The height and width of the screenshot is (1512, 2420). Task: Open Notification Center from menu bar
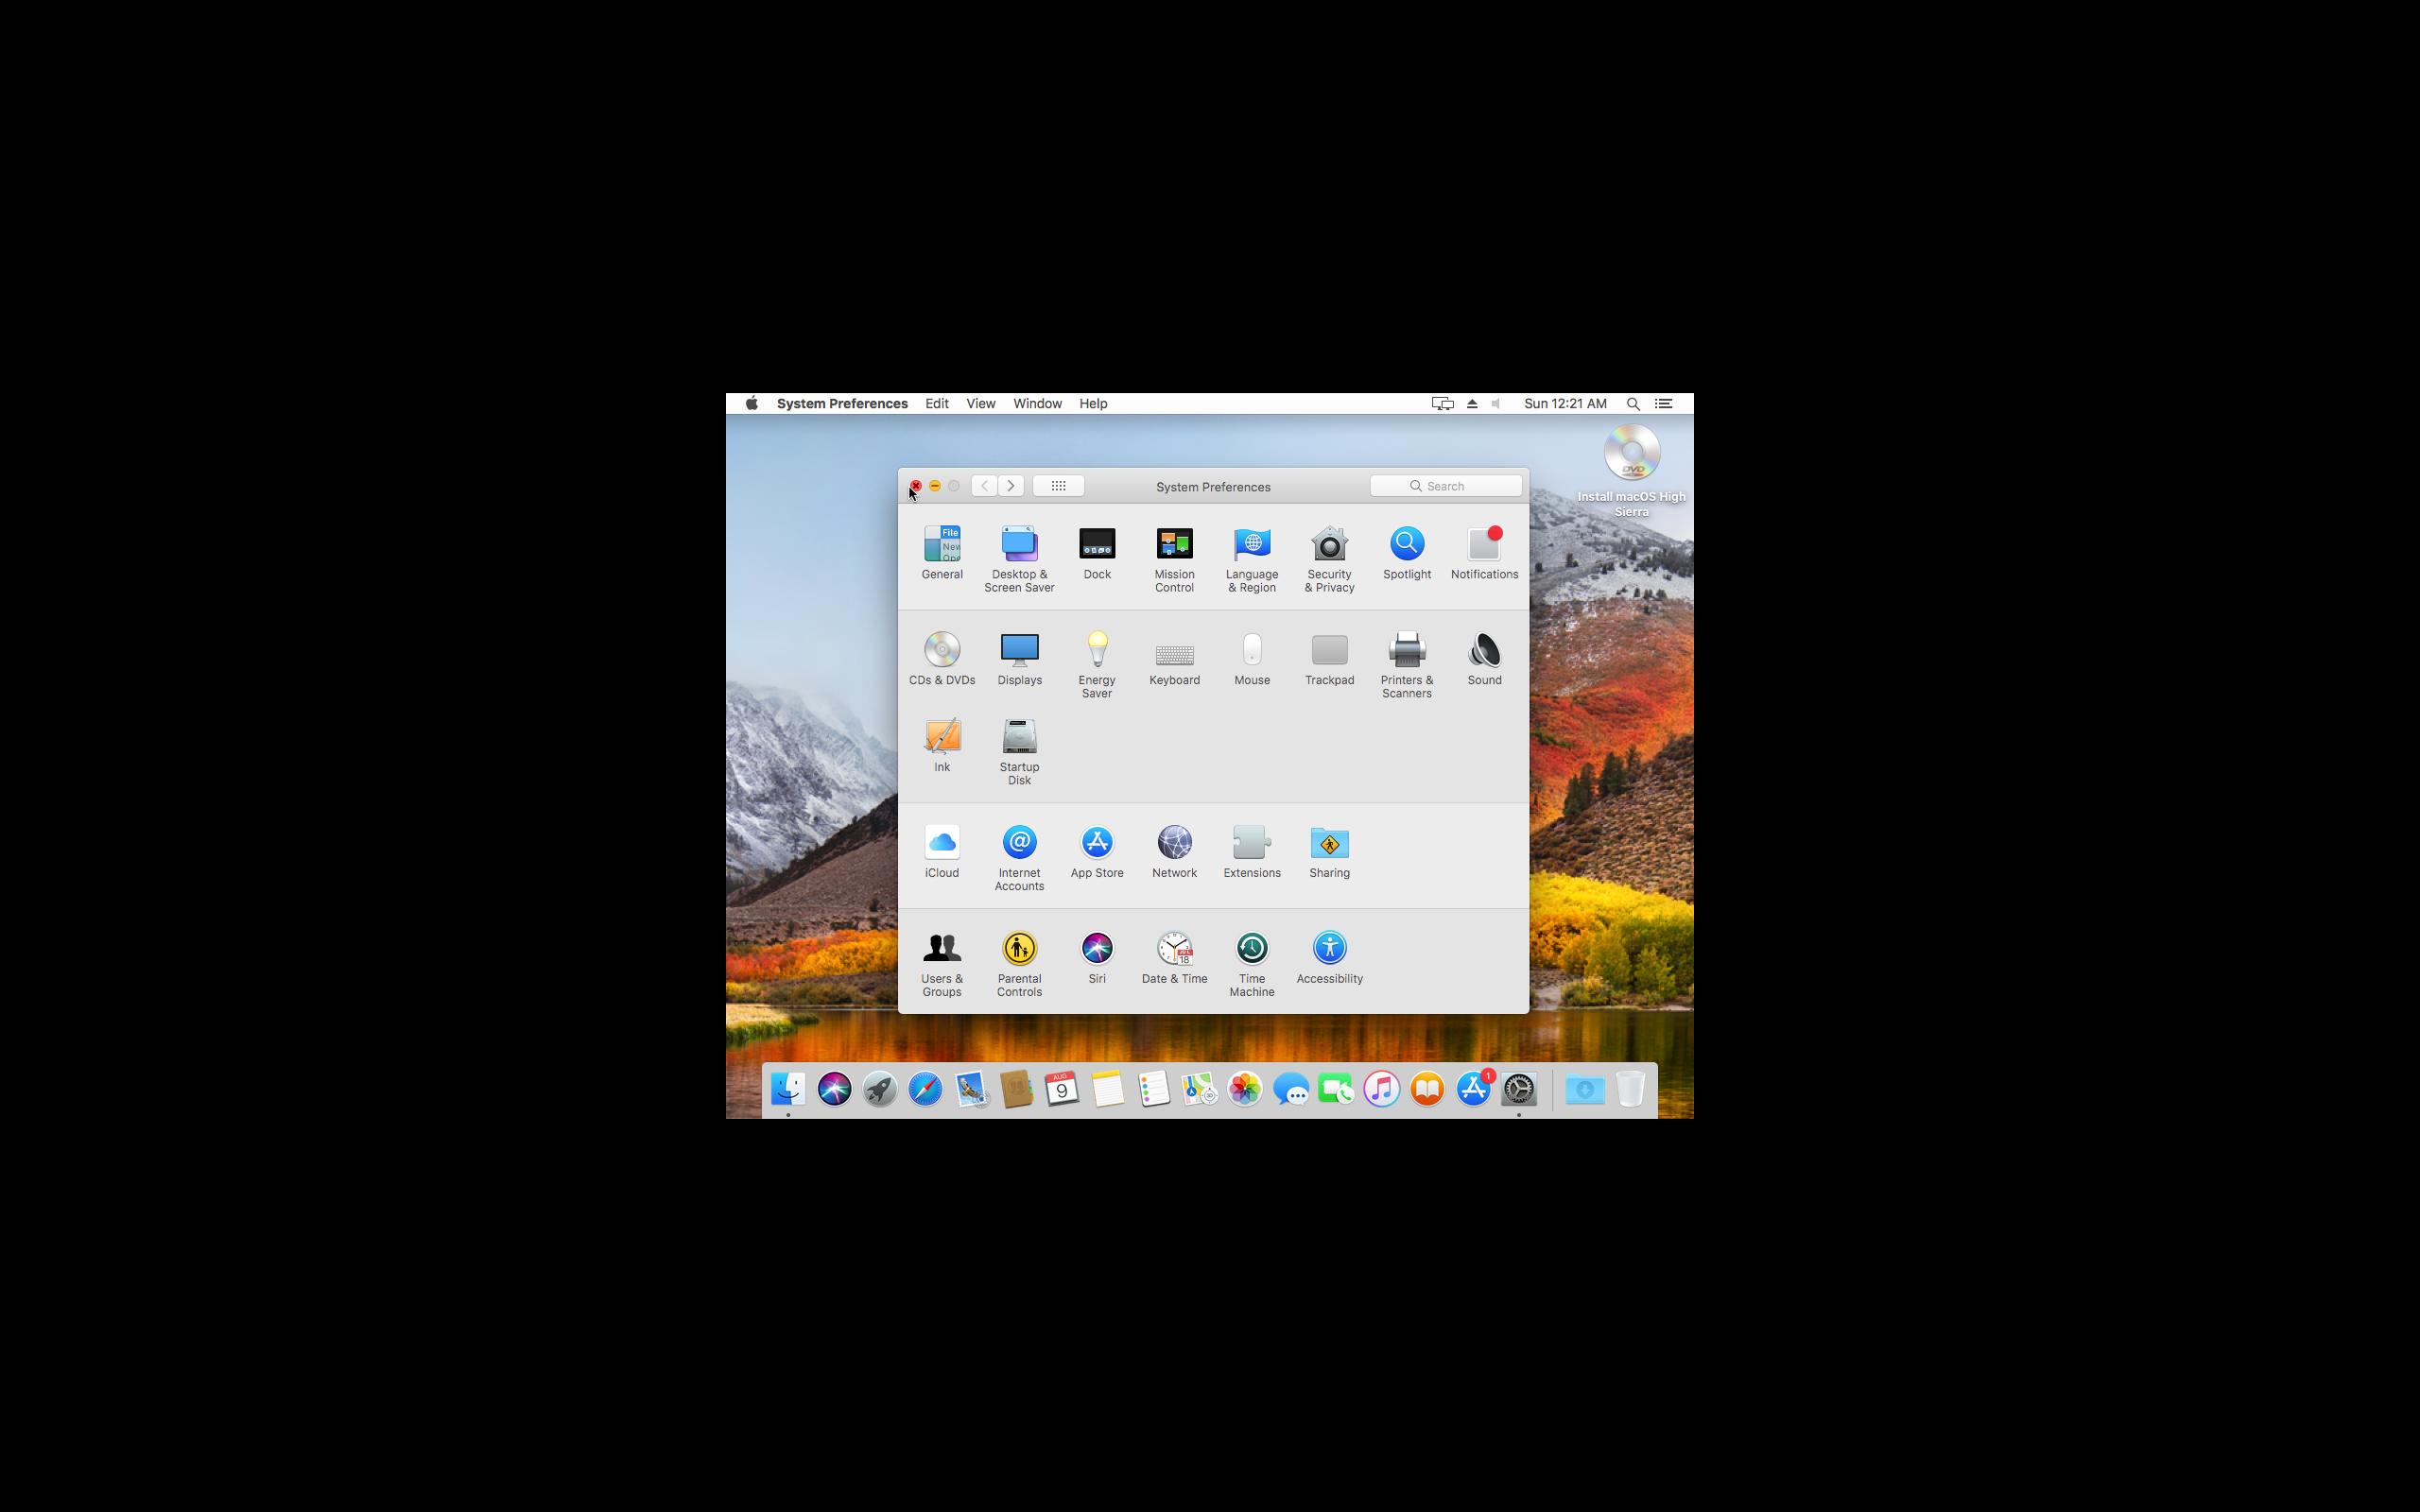[1664, 404]
